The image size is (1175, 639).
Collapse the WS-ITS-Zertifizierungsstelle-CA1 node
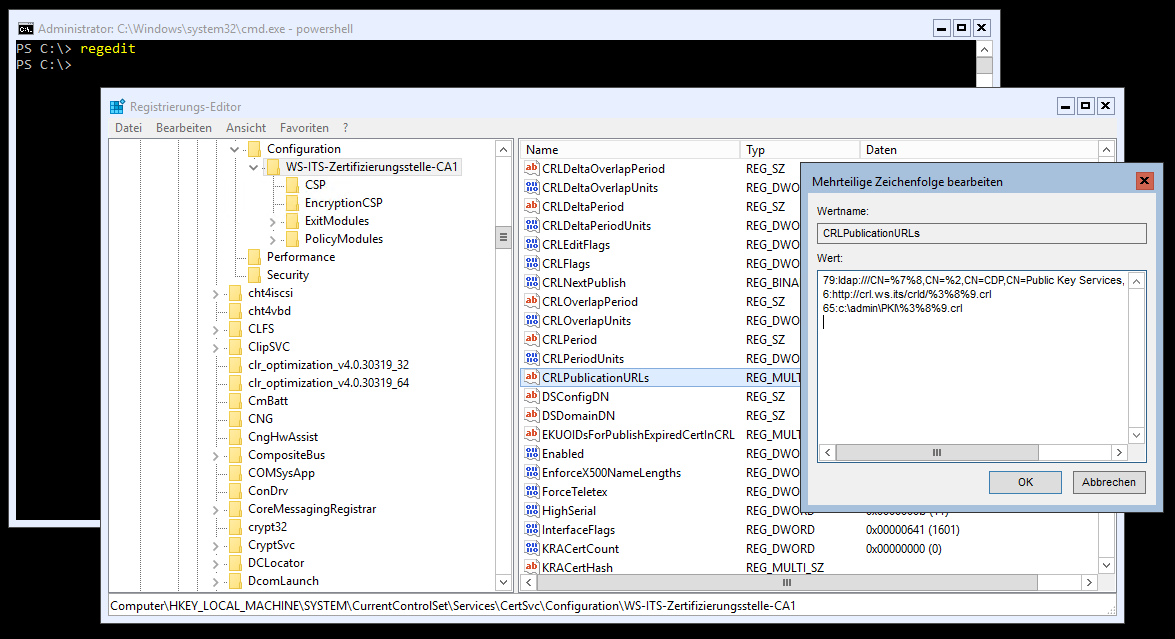[x=253, y=167]
